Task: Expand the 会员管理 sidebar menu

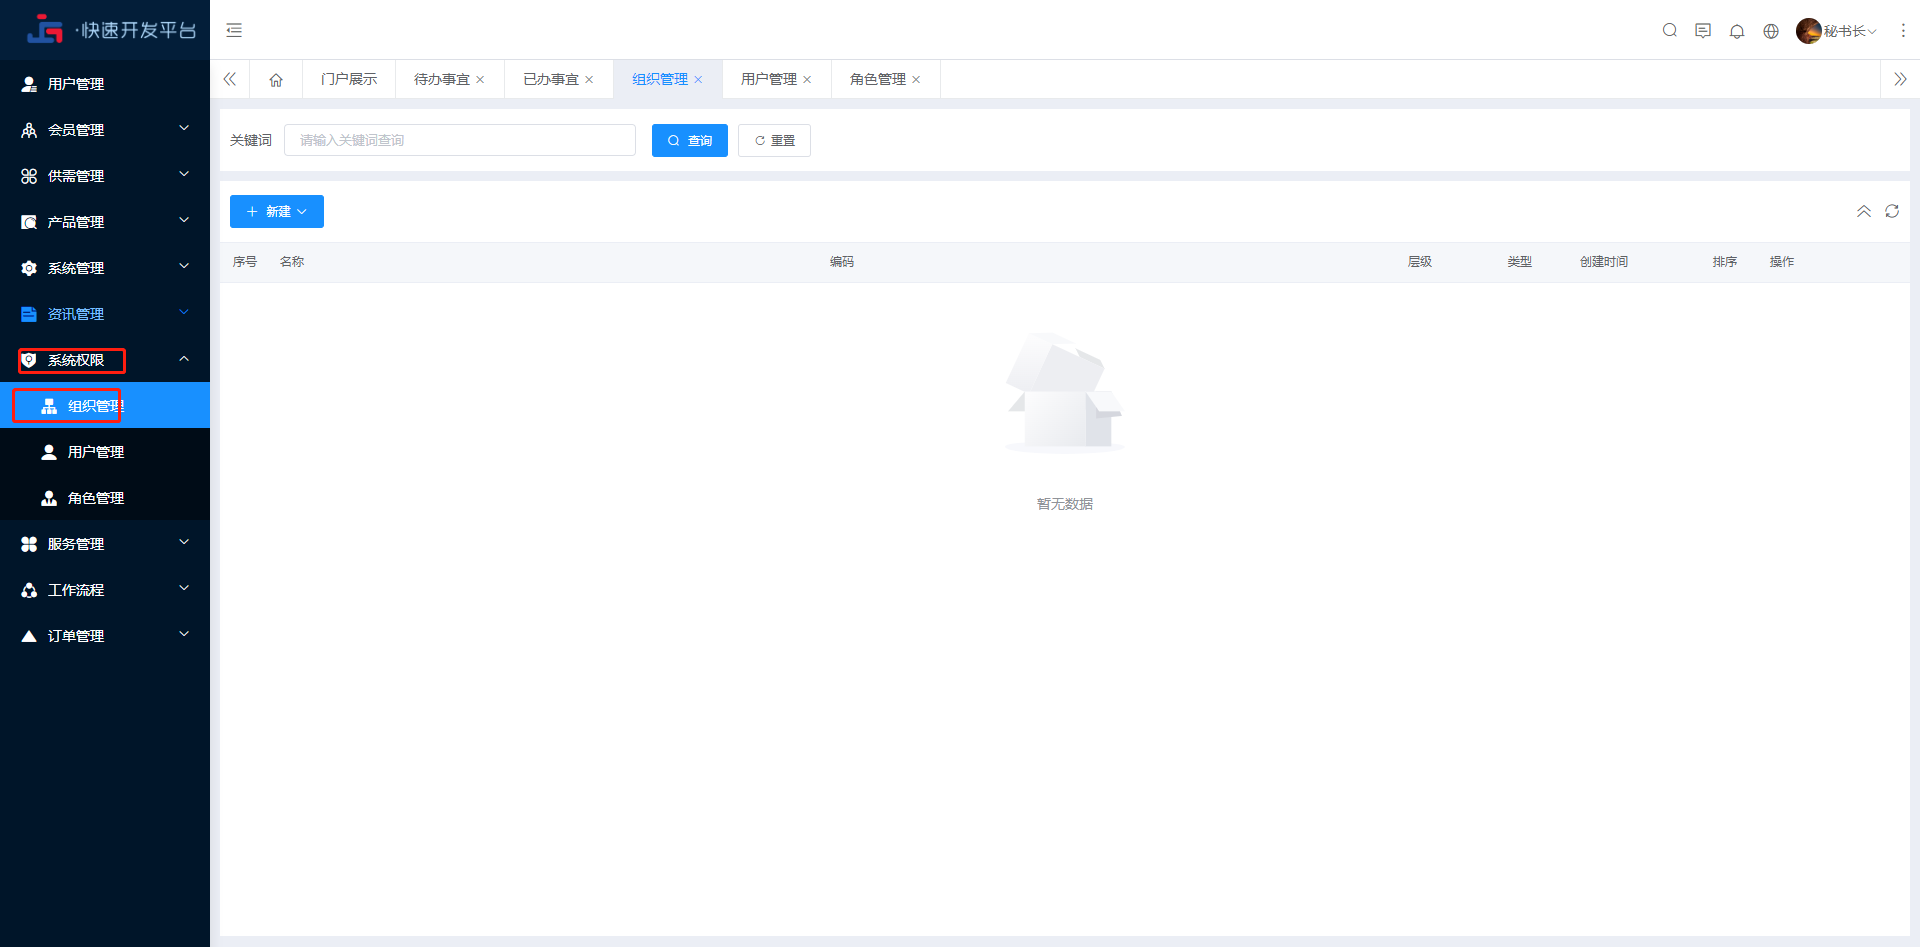Action: point(105,130)
